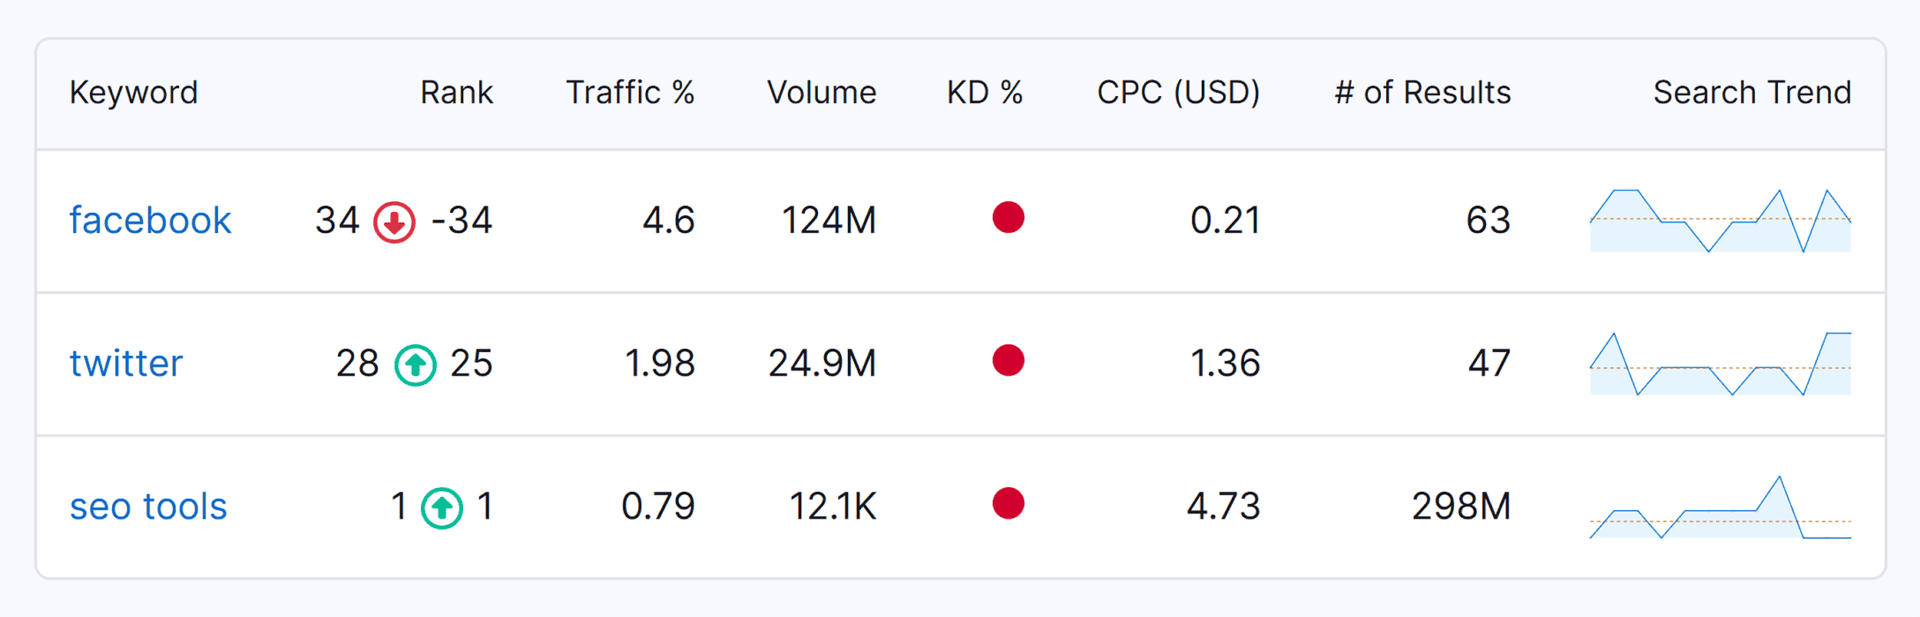The image size is (1920, 617).
Task: Sort by KD % column header
Action: pos(984,92)
